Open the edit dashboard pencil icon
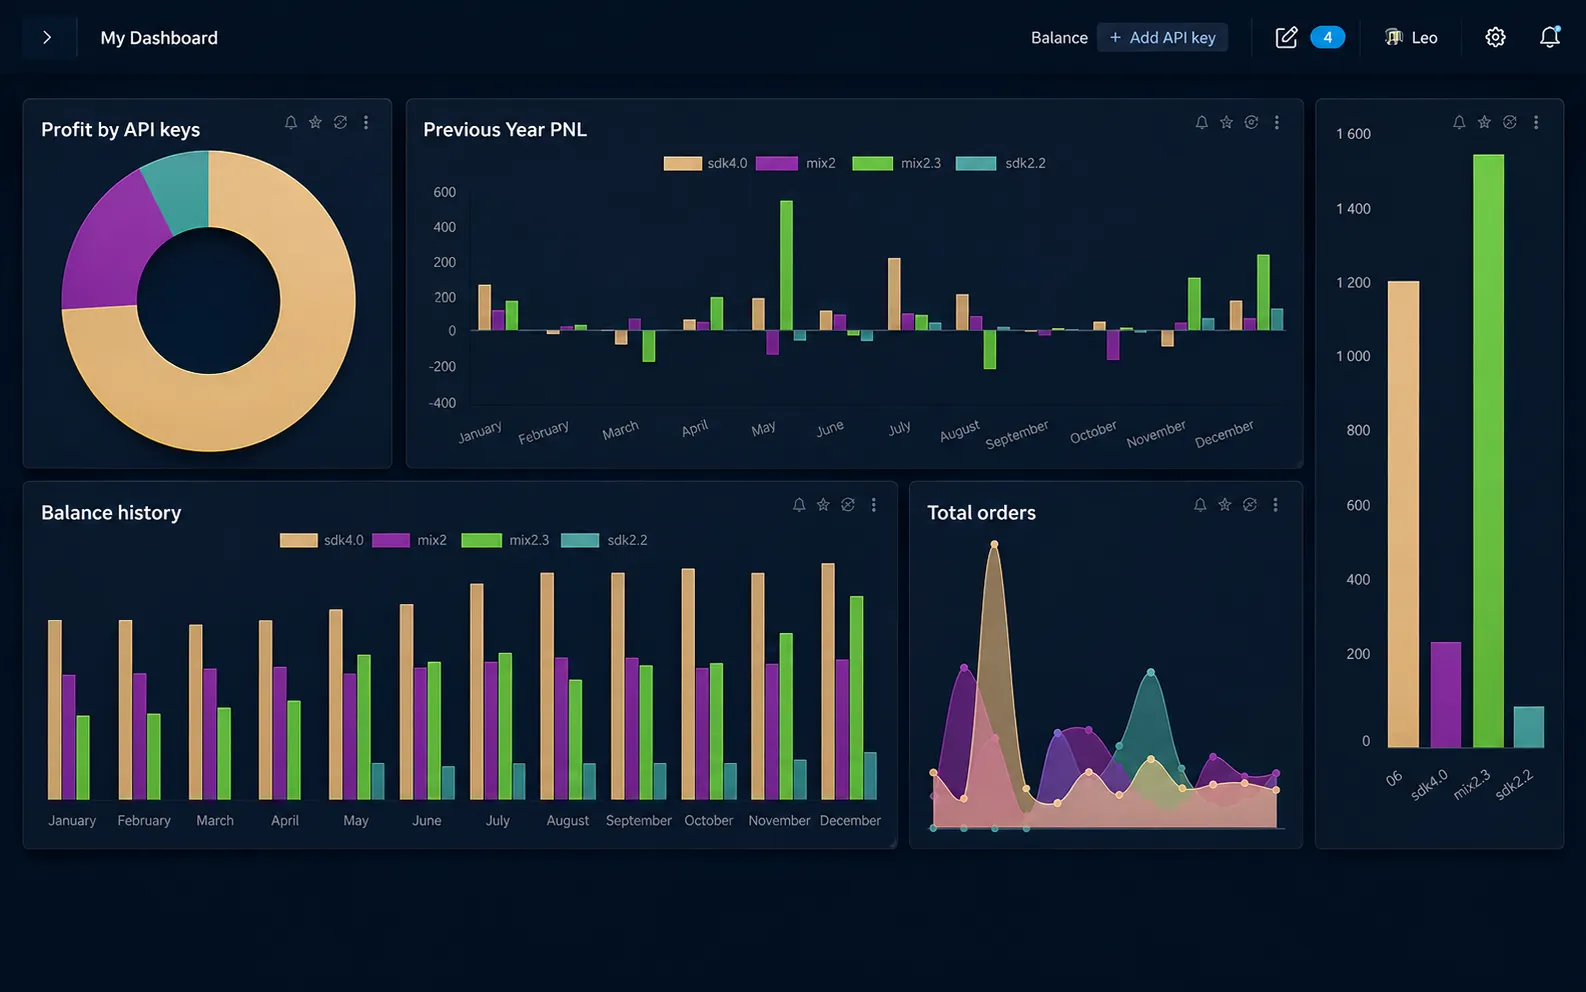 [1286, 38]
